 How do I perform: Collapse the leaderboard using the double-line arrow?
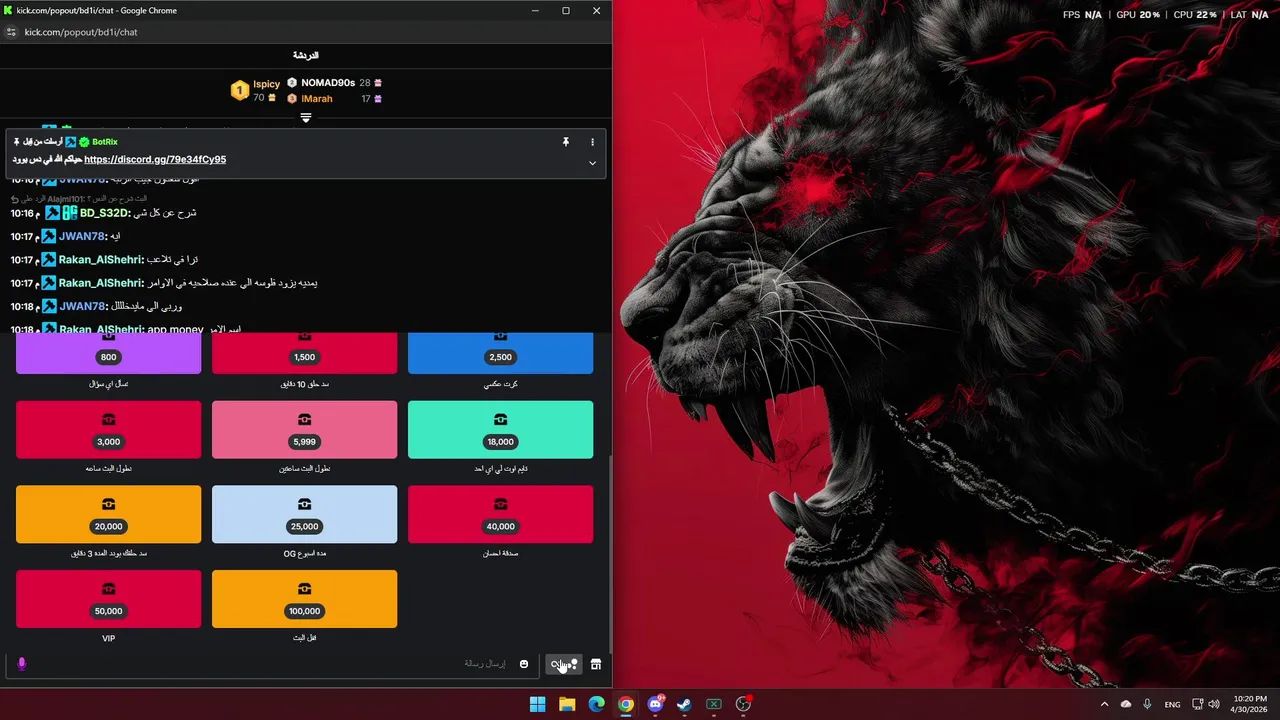[x=306, y=118]
